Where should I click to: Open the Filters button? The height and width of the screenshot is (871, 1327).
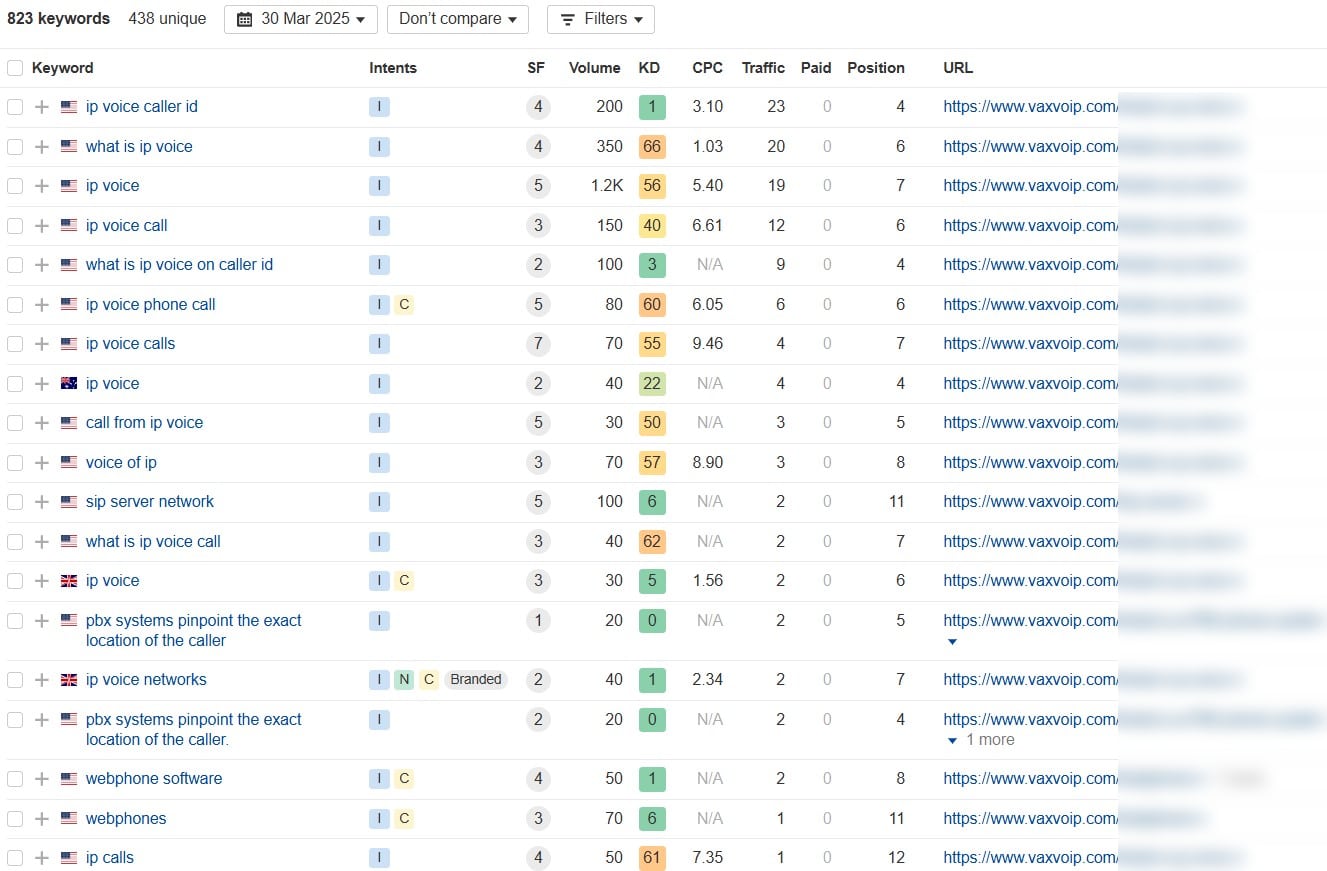click(601, 19)
